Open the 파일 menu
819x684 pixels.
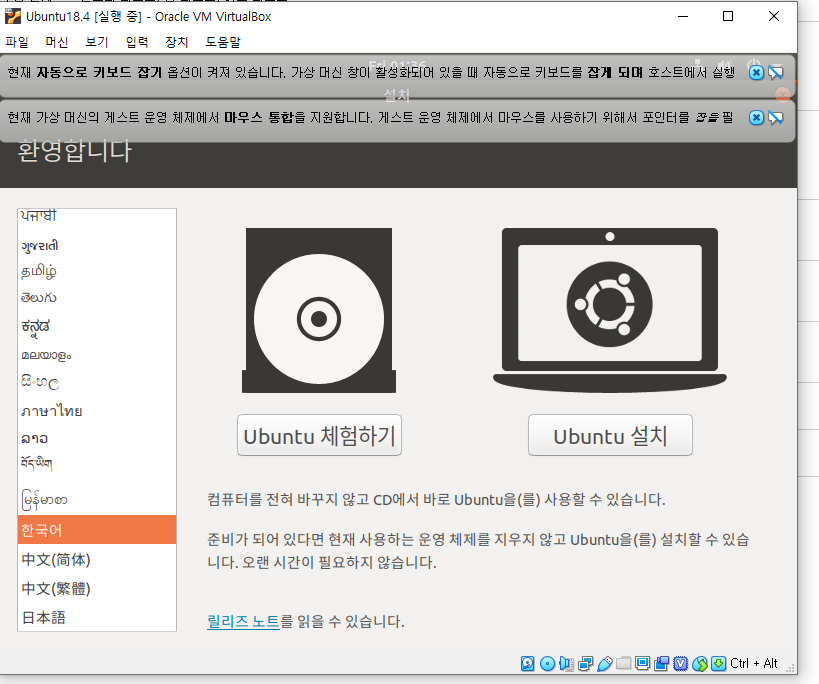point(17,42)
